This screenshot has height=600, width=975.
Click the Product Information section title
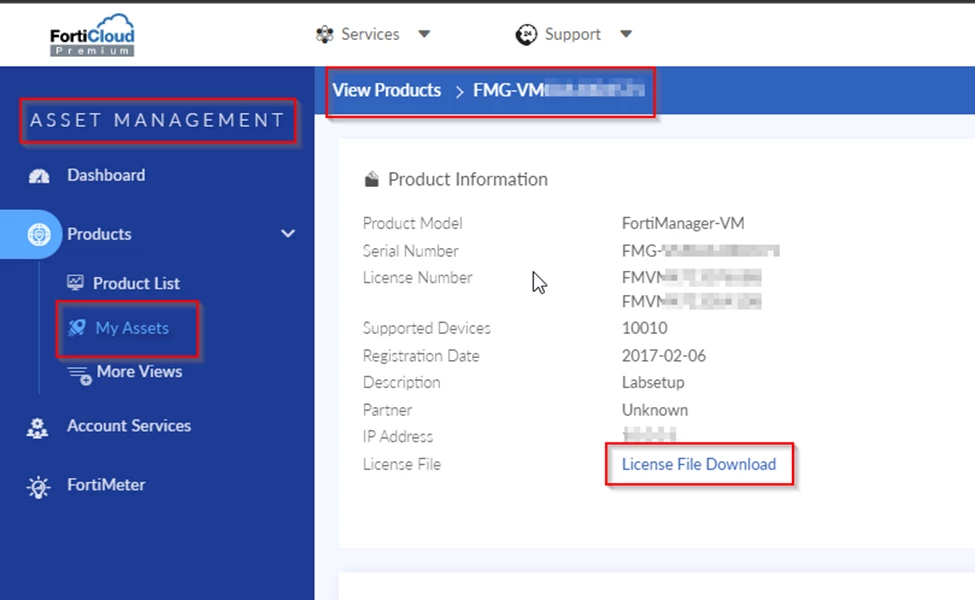(468, 180)
